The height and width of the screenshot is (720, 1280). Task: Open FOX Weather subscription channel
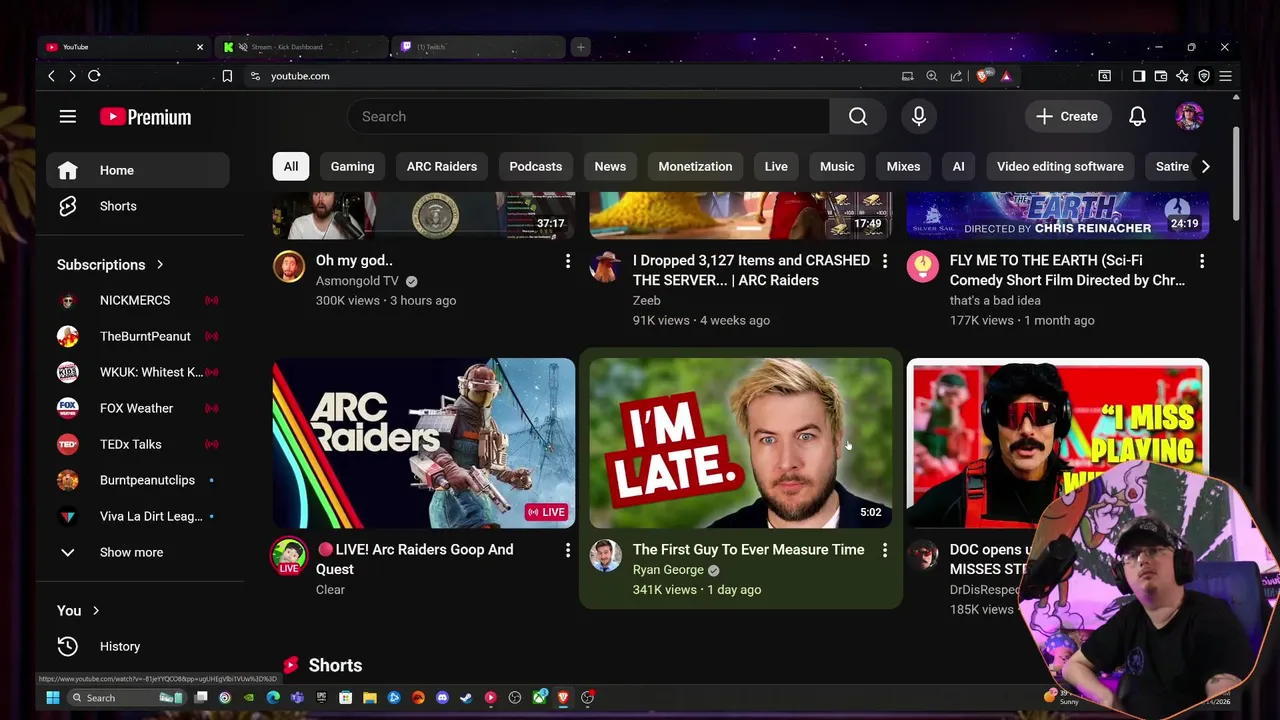[x=137, y=408]
